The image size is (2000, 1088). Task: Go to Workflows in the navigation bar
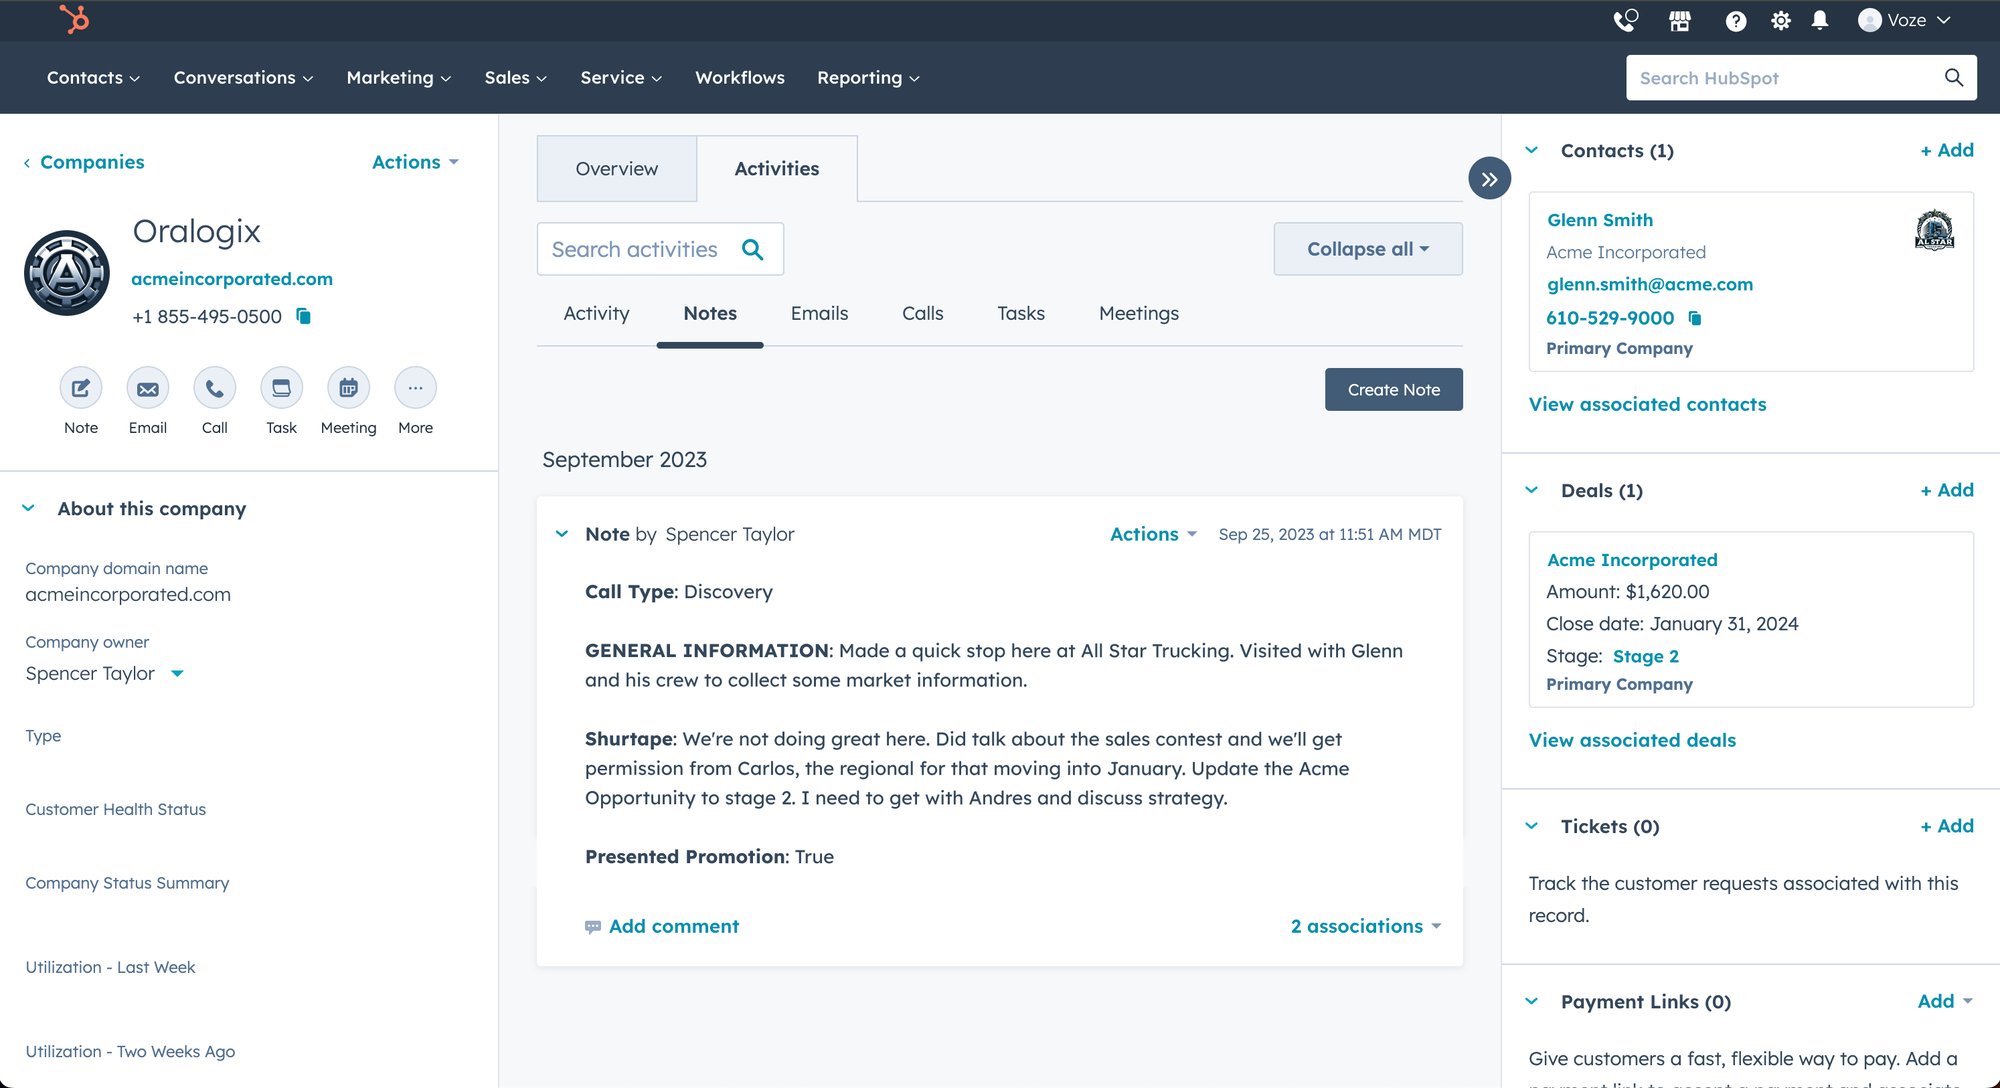740,77
